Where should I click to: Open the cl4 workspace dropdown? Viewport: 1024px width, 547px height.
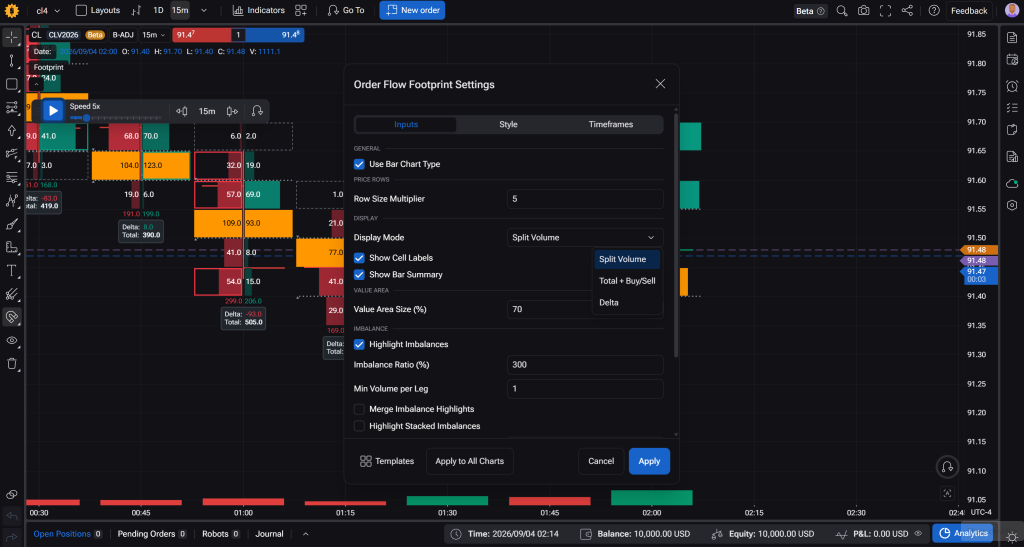click(48, 10)
